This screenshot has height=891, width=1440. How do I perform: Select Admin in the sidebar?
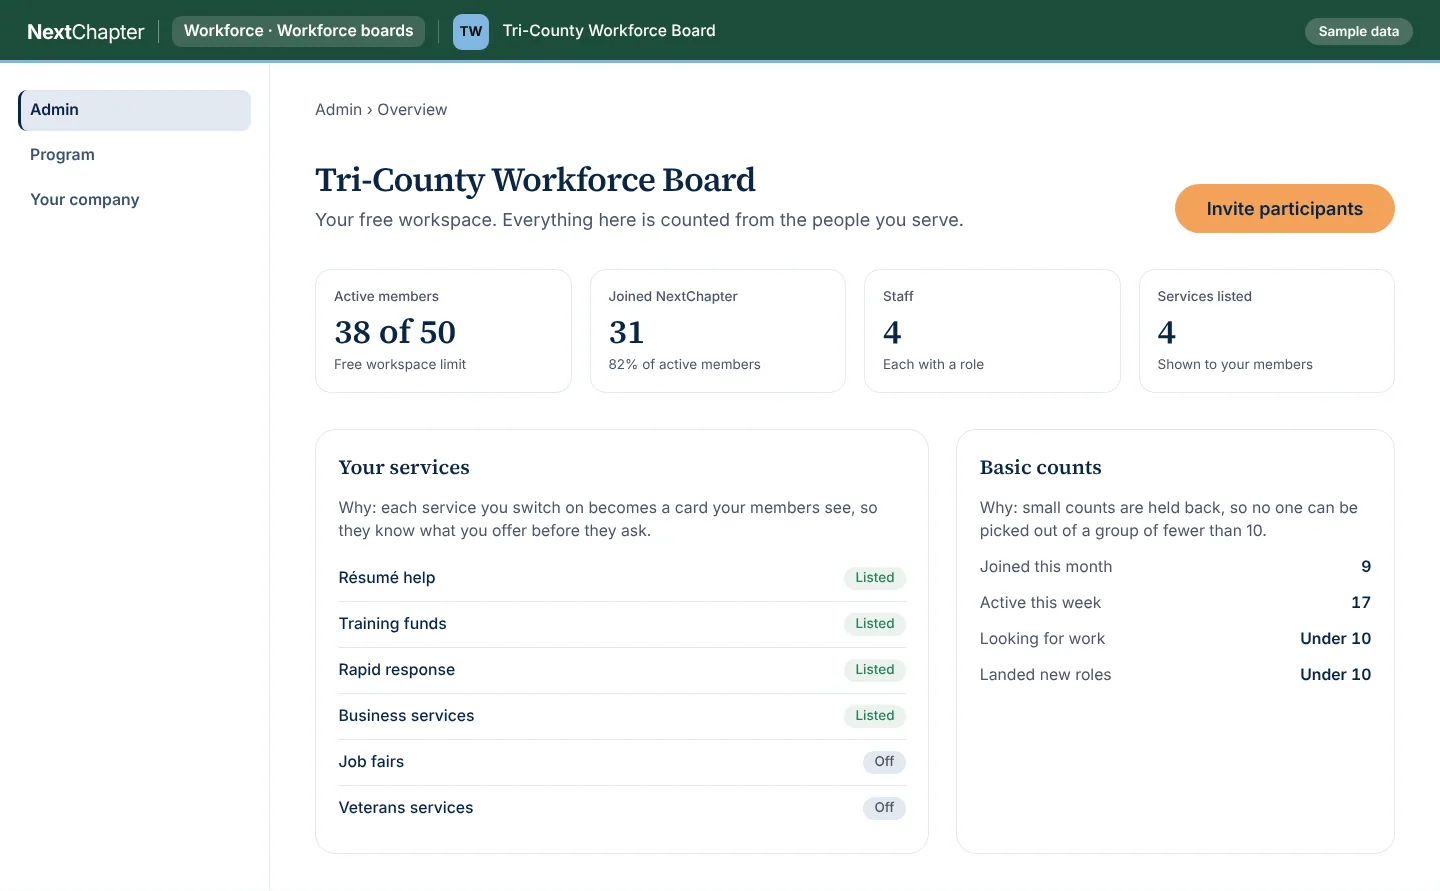click(134, 110)
